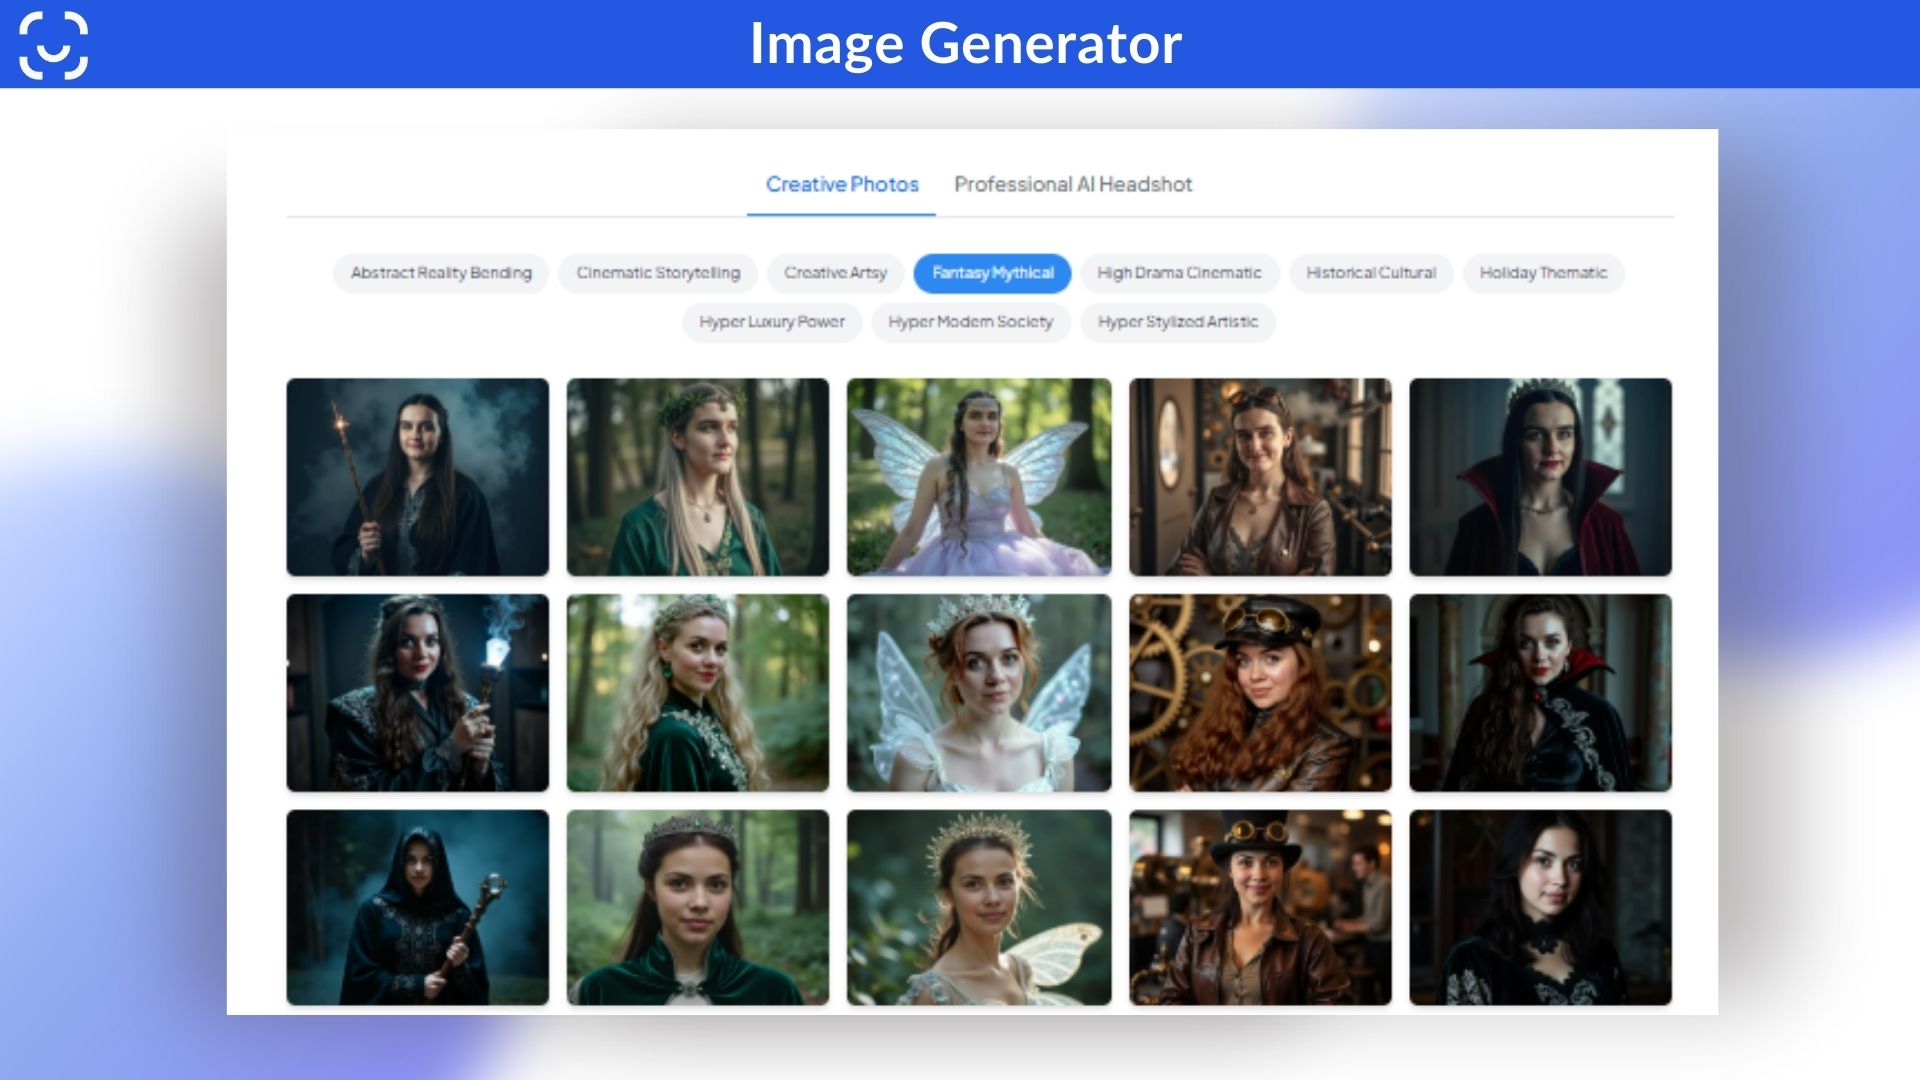Select the Holiday Thematic chip
Image resolution: width=1920 pixels, height=1080 pixels.
[1543, 273]
